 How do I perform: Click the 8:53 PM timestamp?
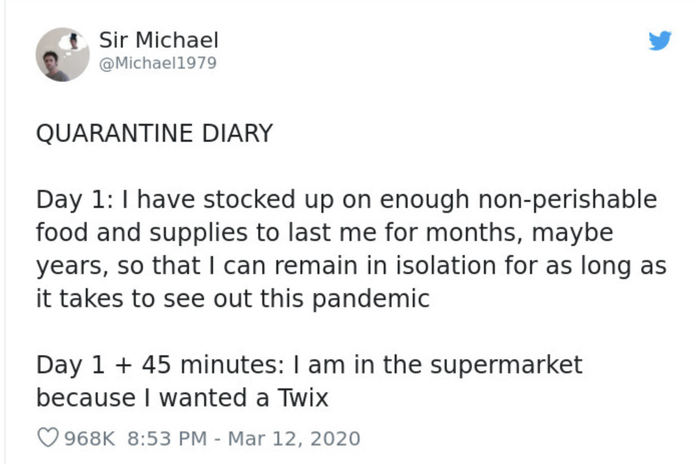(x=164, y=438)
